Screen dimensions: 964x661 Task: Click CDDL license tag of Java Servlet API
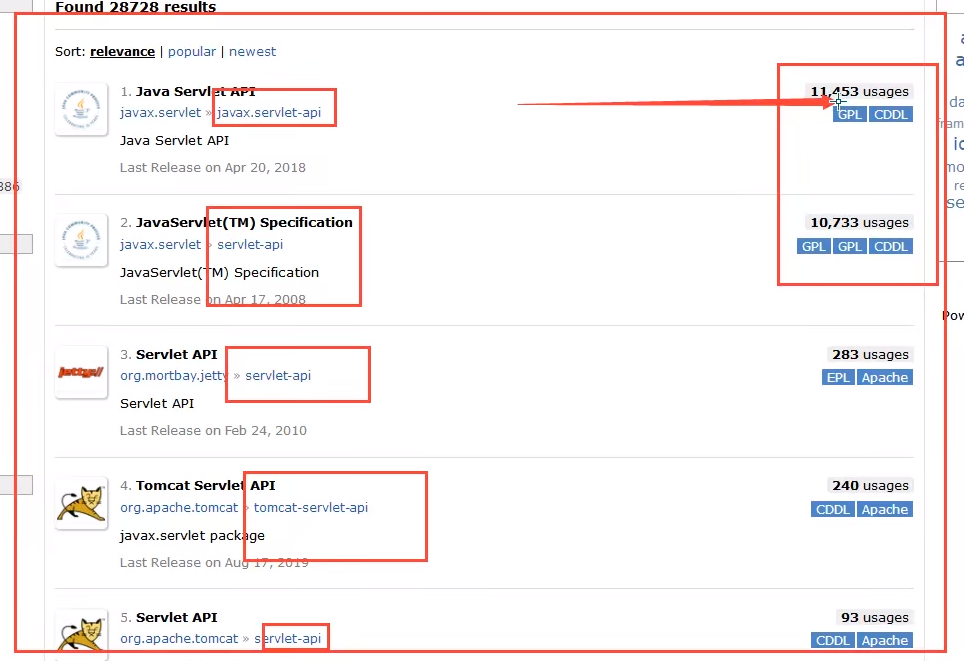(x=891, y=114)
